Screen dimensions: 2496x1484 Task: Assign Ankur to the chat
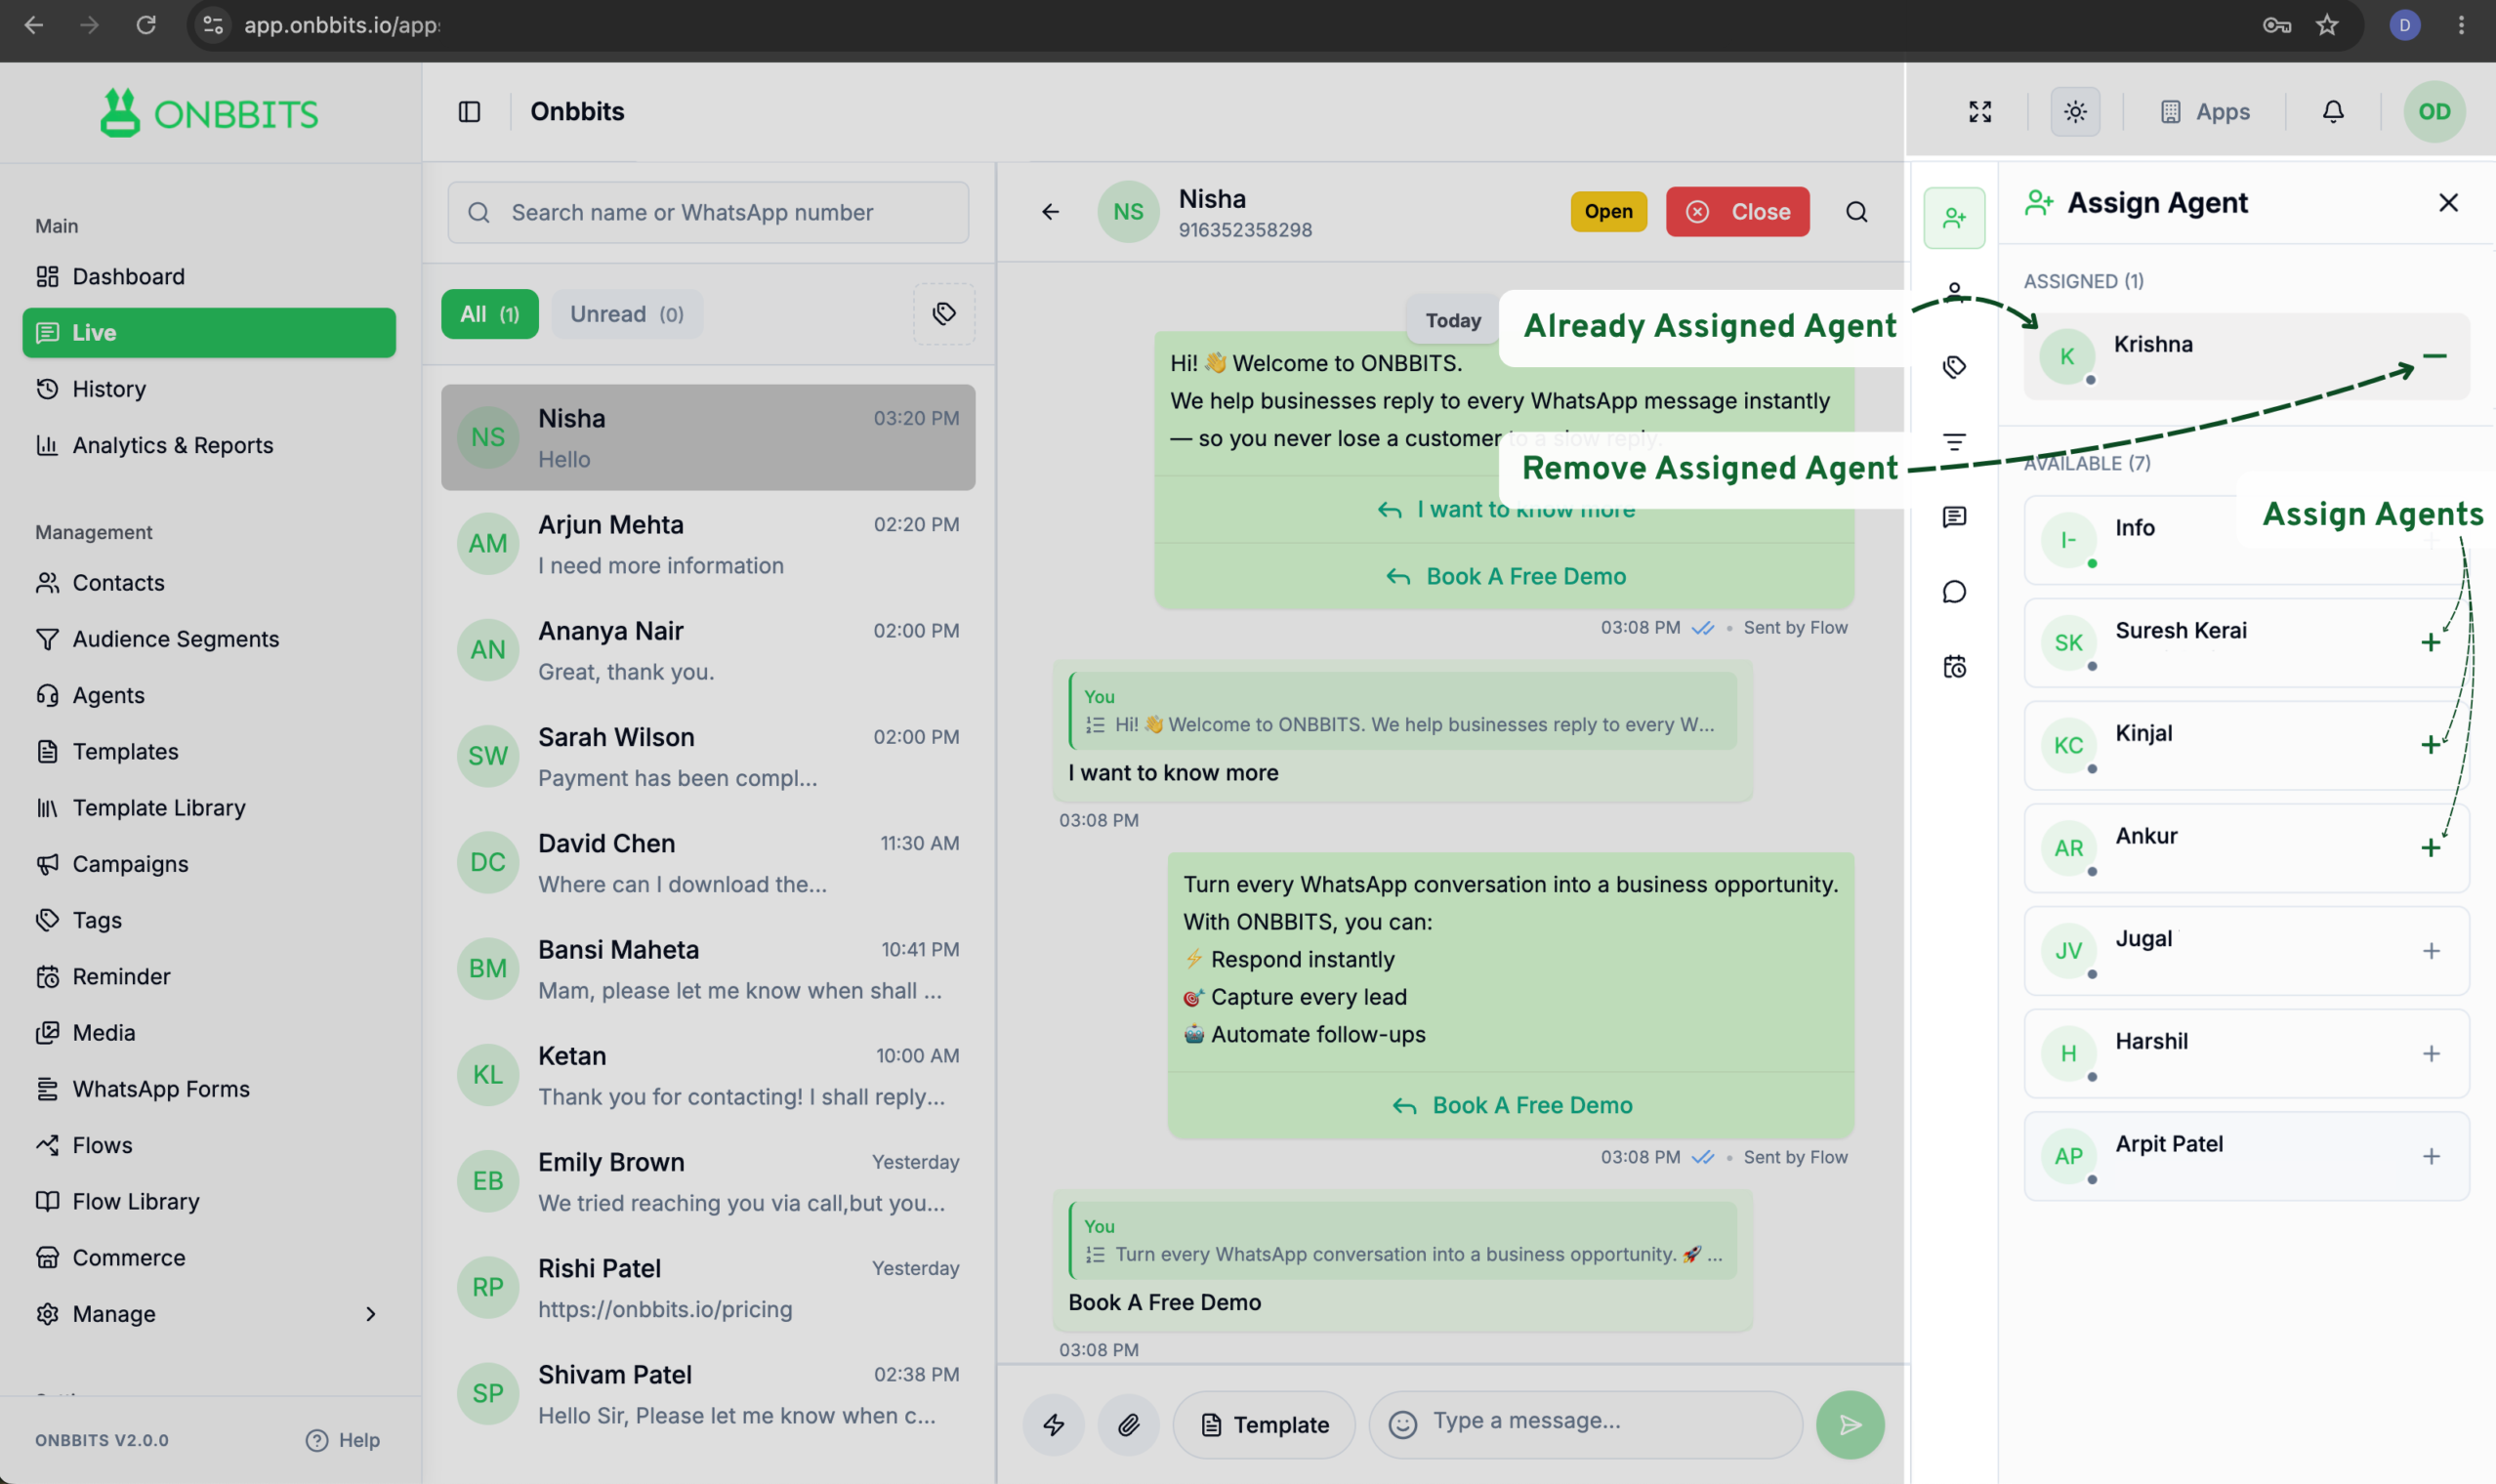[2431, 848]
